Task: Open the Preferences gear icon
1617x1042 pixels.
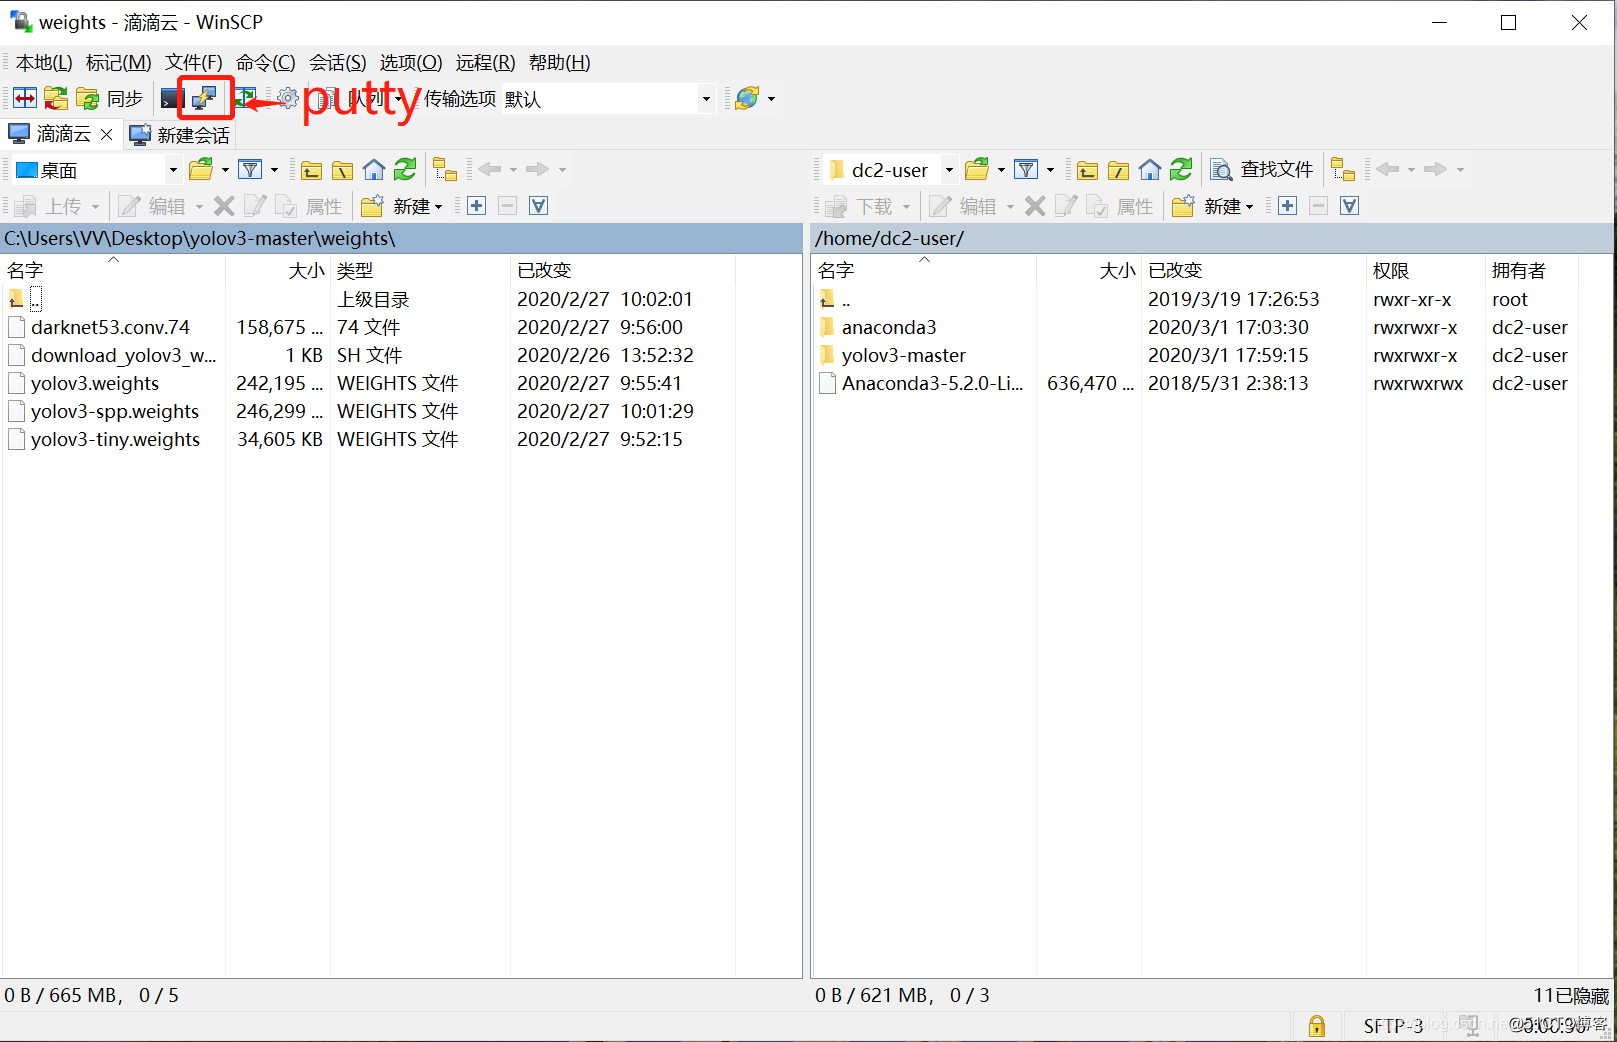Action: point(288,98)
